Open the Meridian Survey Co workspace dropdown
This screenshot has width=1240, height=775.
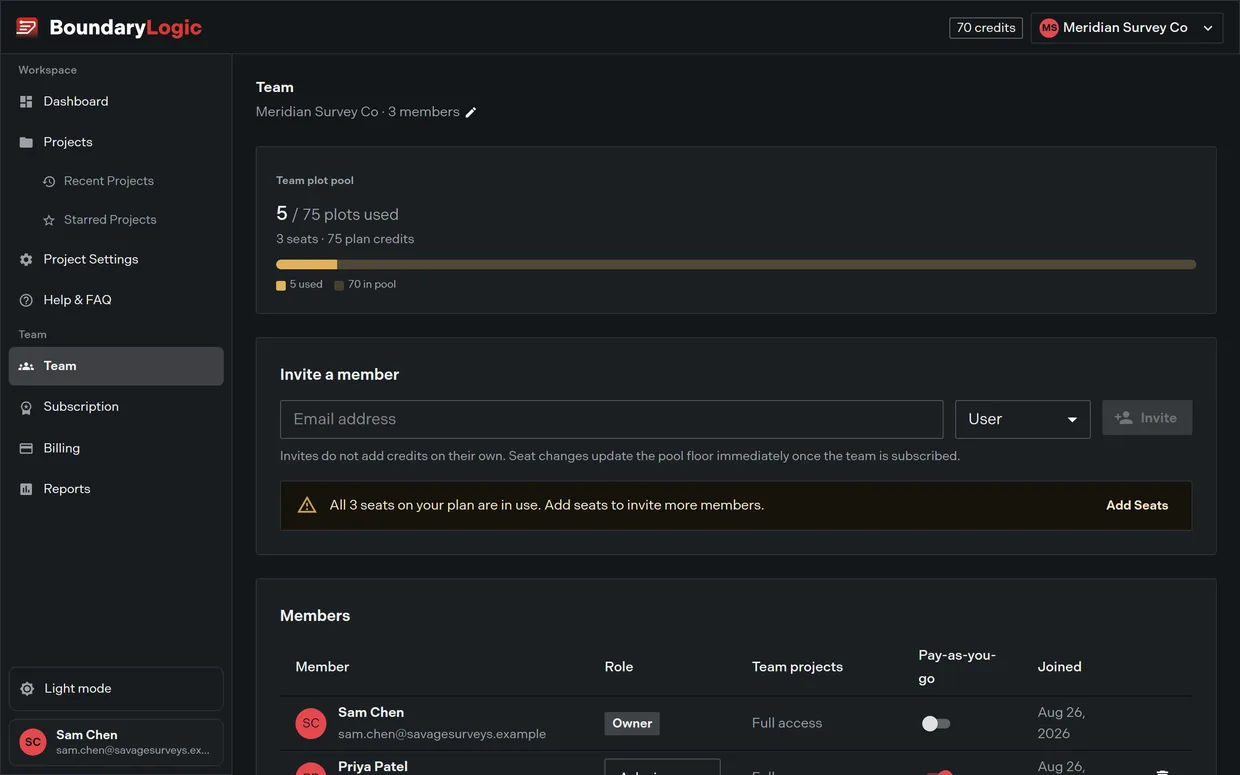click(x=1127, y=28)
